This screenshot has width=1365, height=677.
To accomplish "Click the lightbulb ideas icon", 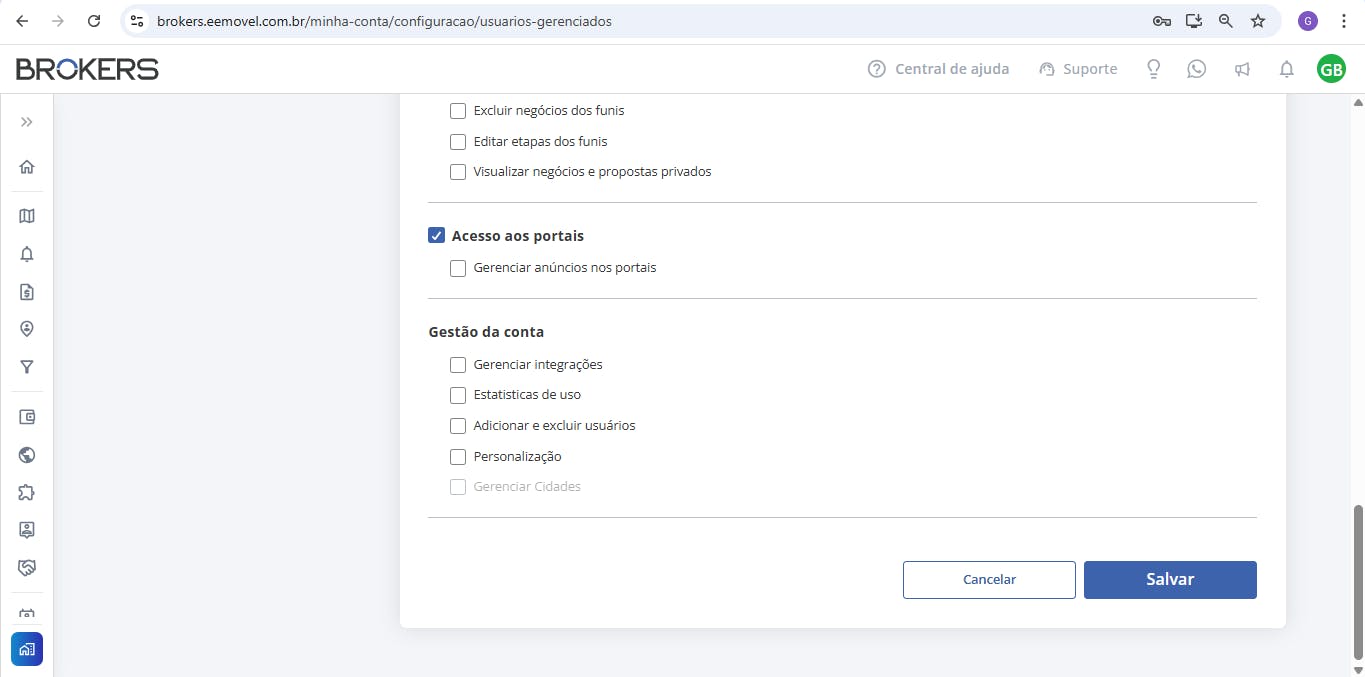I will 1154,69.
